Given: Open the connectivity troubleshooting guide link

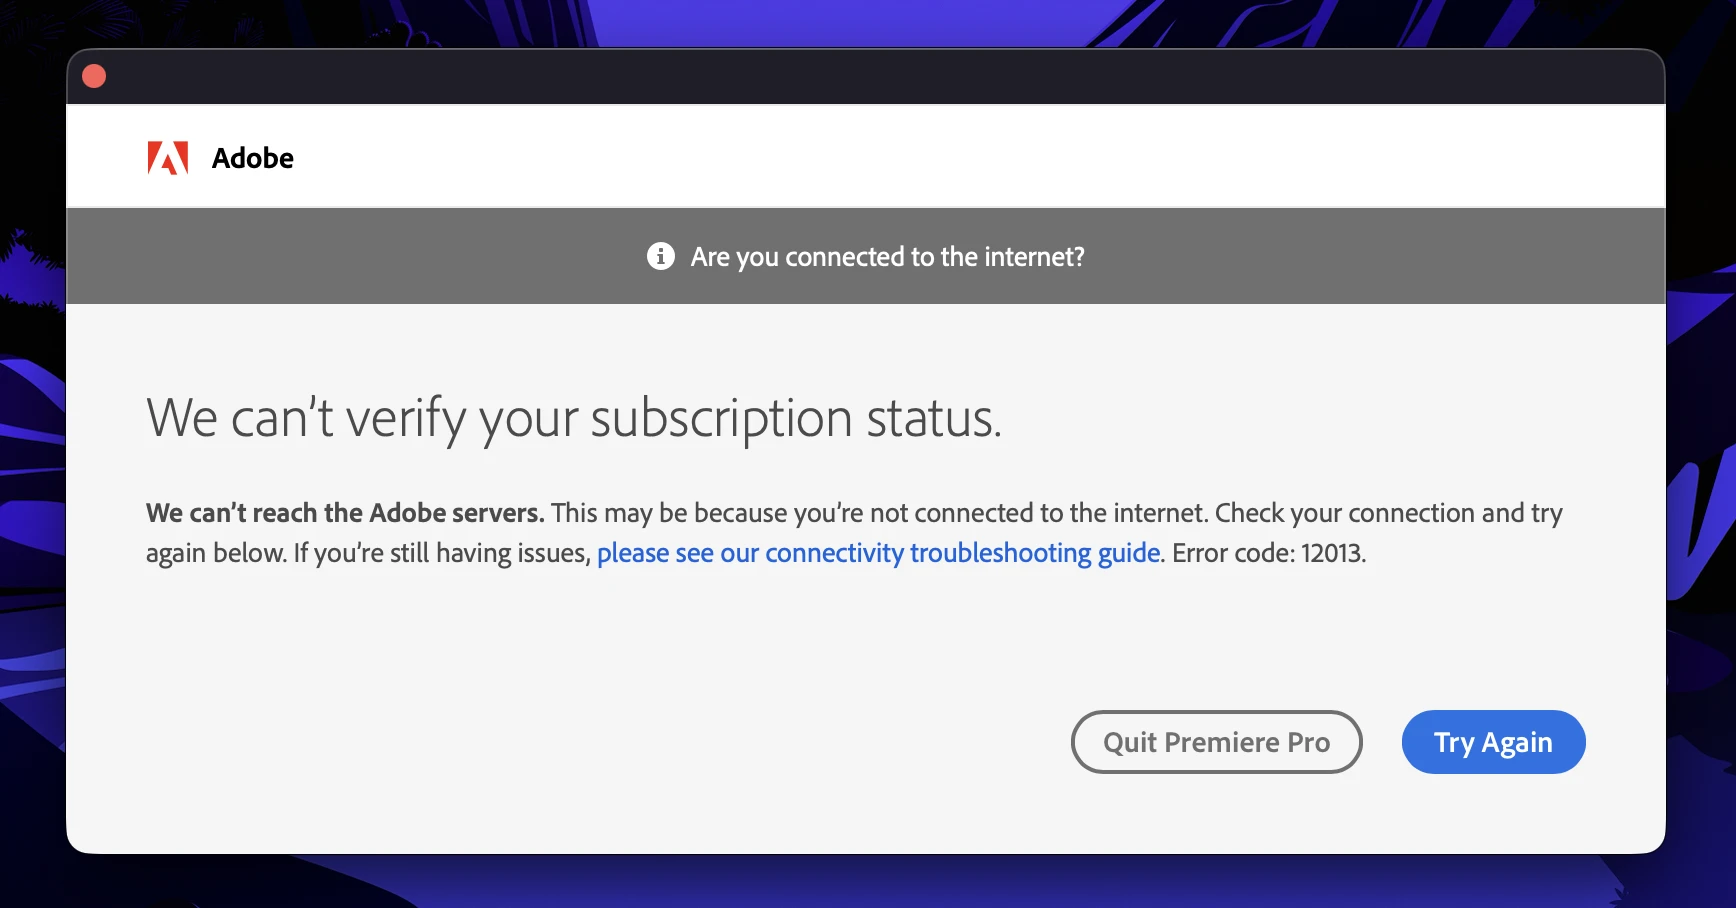Looking at the screenshot, I should (879, 553).
